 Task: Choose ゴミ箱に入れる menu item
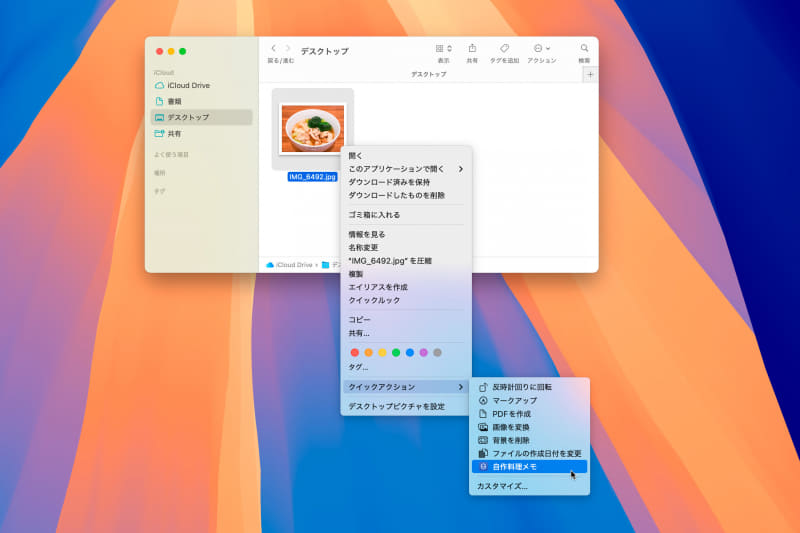coord(406,215)
